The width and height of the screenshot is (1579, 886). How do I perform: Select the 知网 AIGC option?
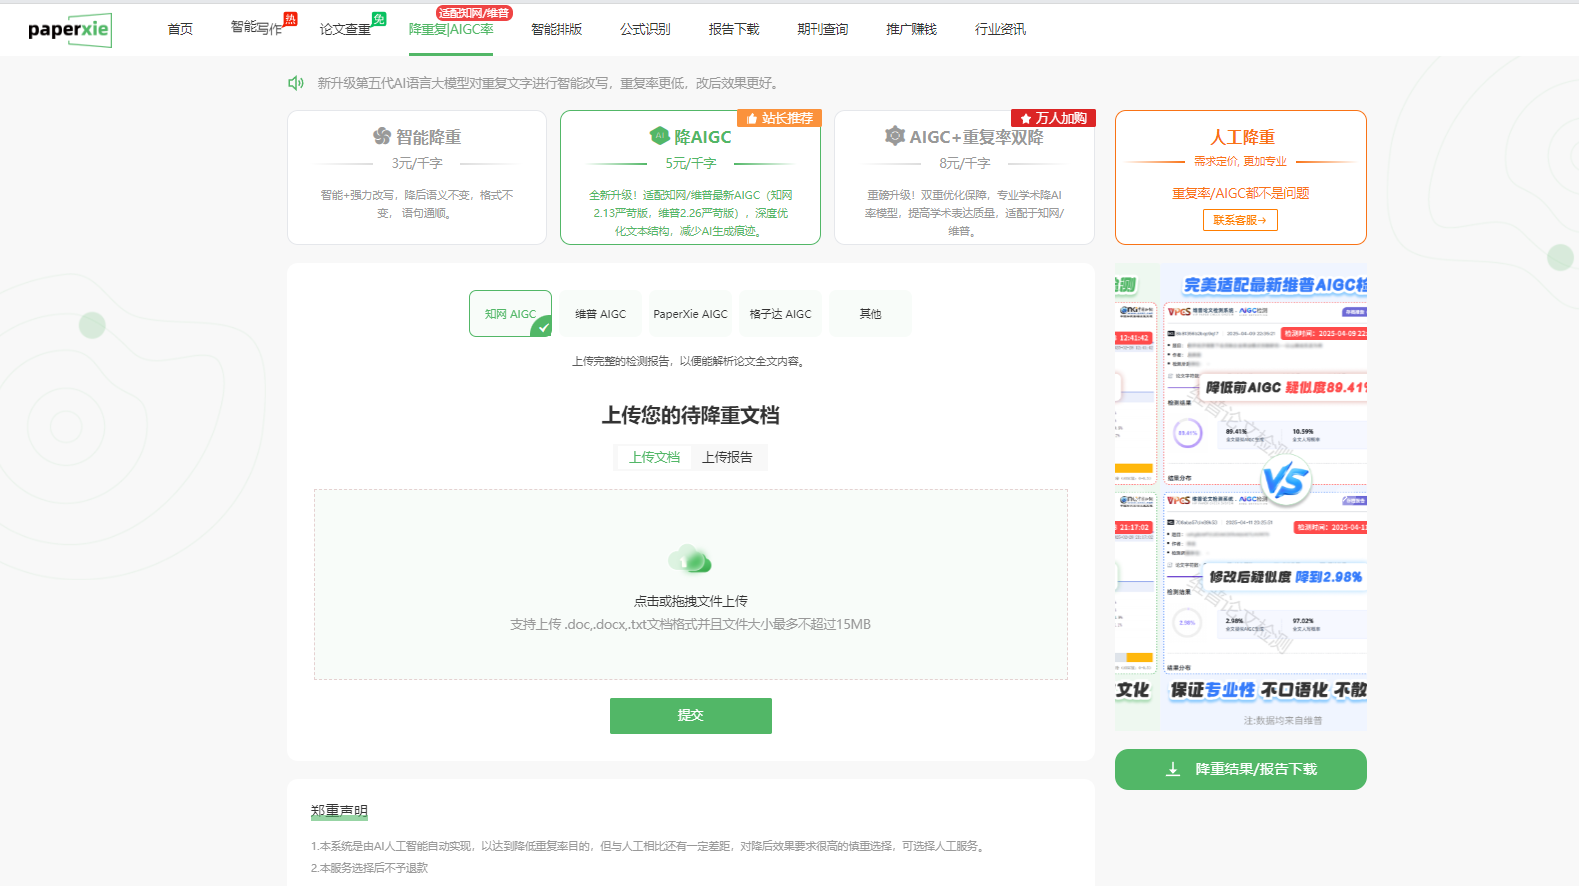(510, 314)
